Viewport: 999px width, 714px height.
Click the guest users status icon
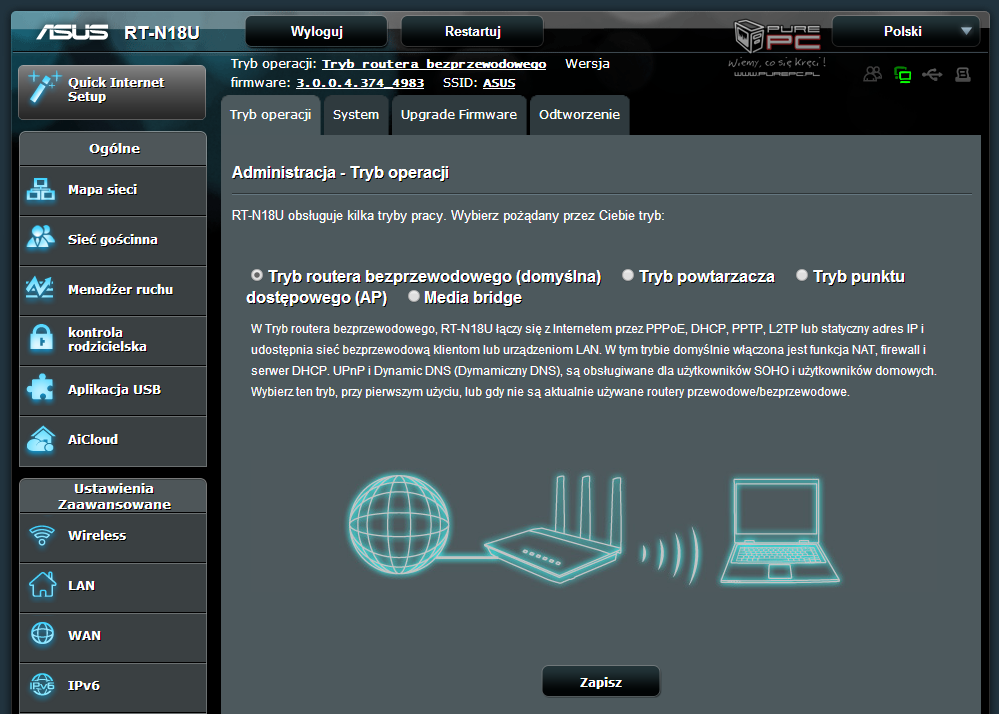(x=872, y=75)
